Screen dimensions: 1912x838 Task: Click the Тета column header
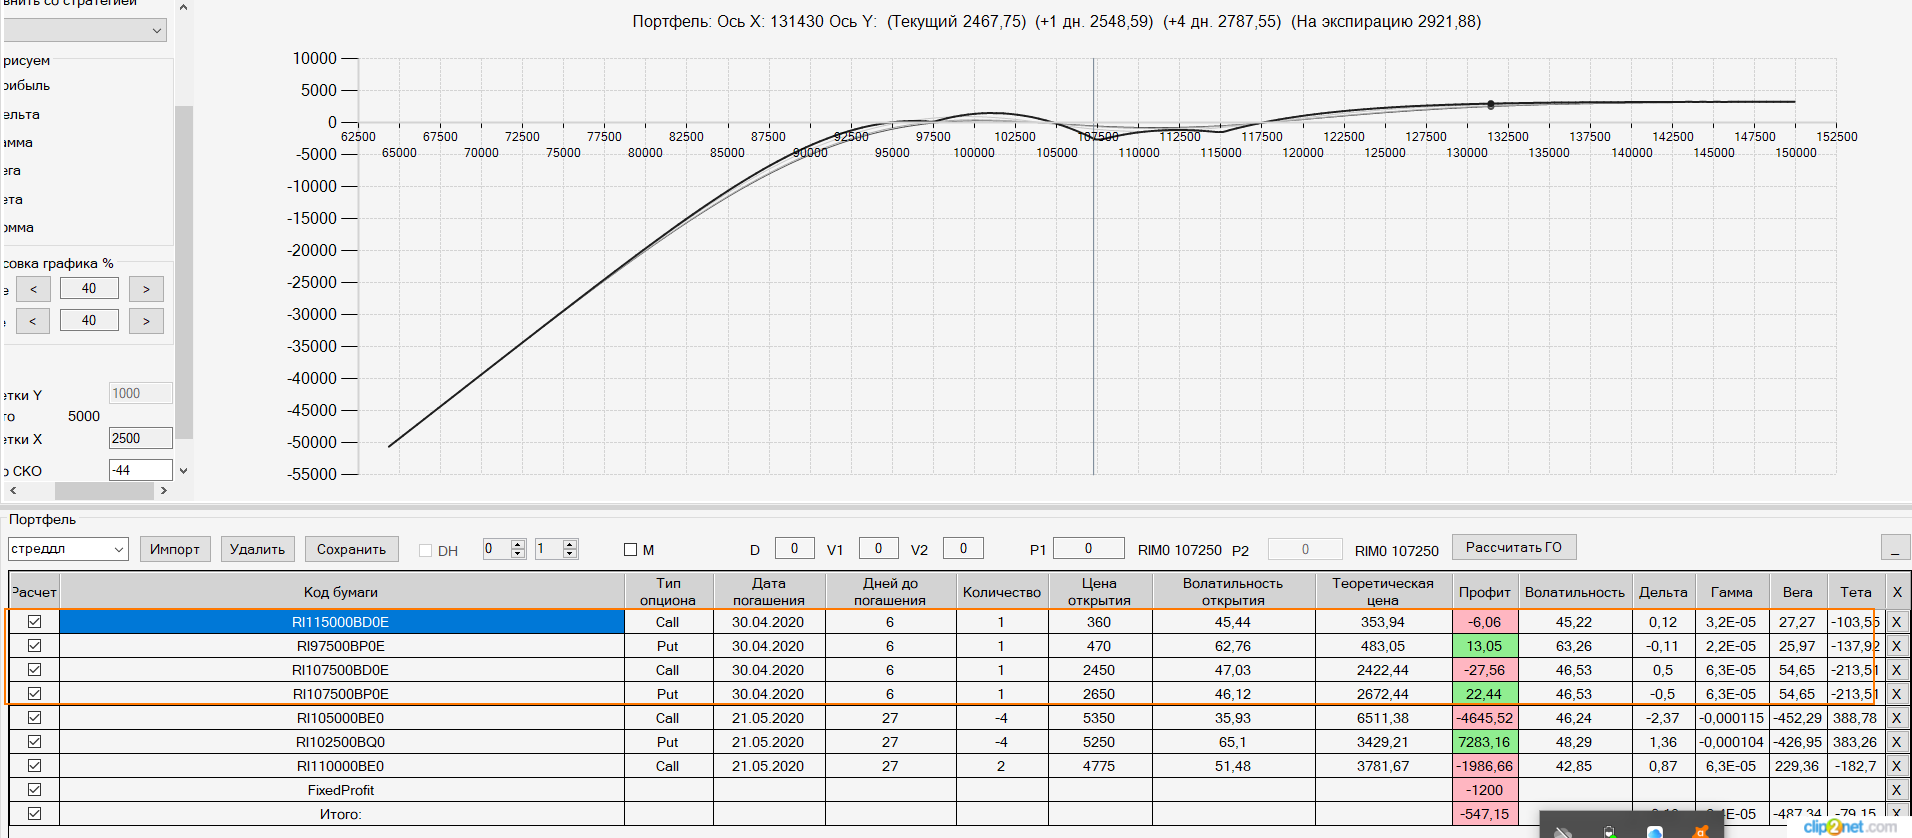pos(1856,592)
